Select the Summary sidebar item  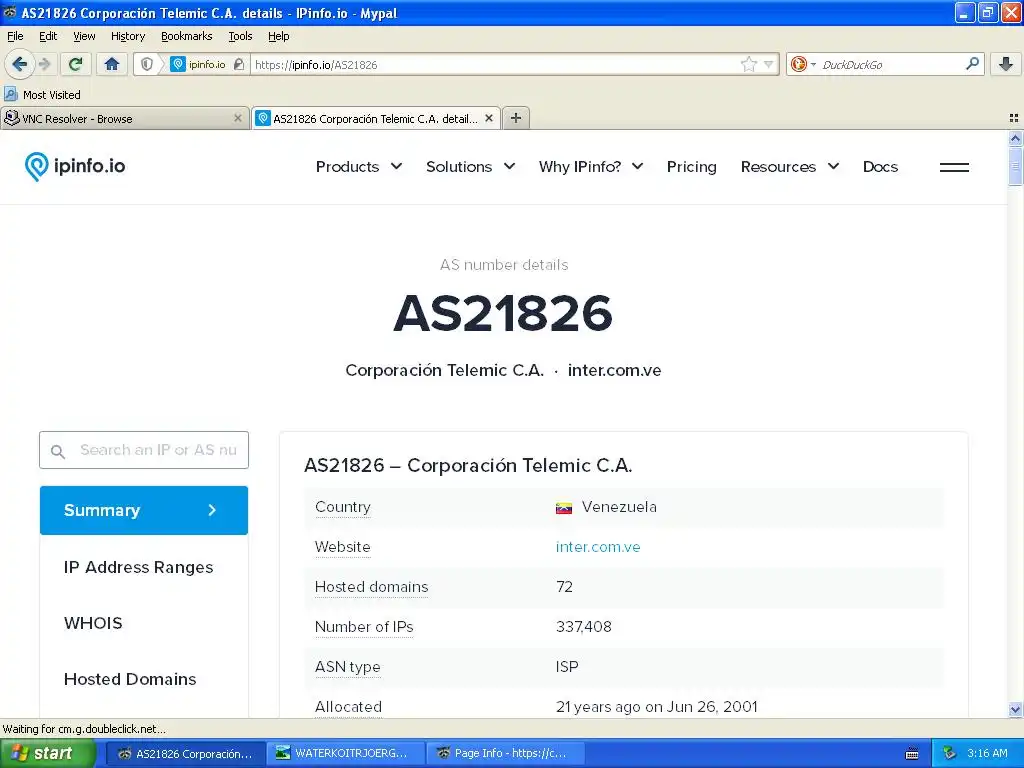(144, 510)
